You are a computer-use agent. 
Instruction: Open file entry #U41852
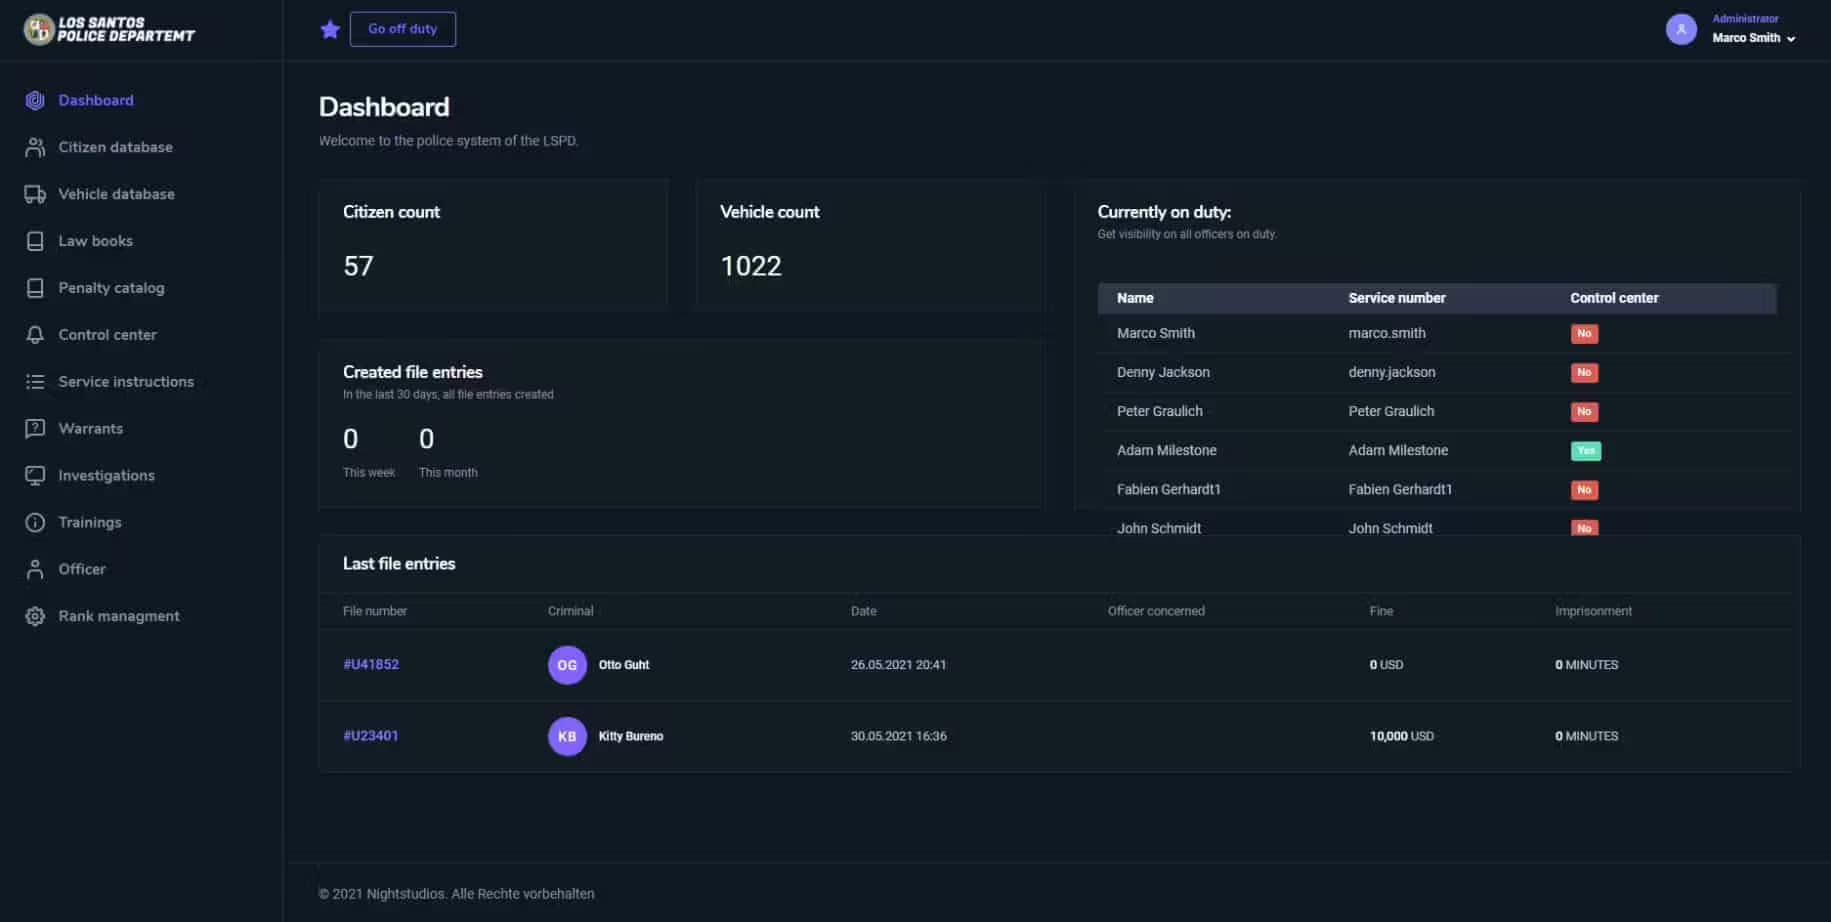pos(371,664)
